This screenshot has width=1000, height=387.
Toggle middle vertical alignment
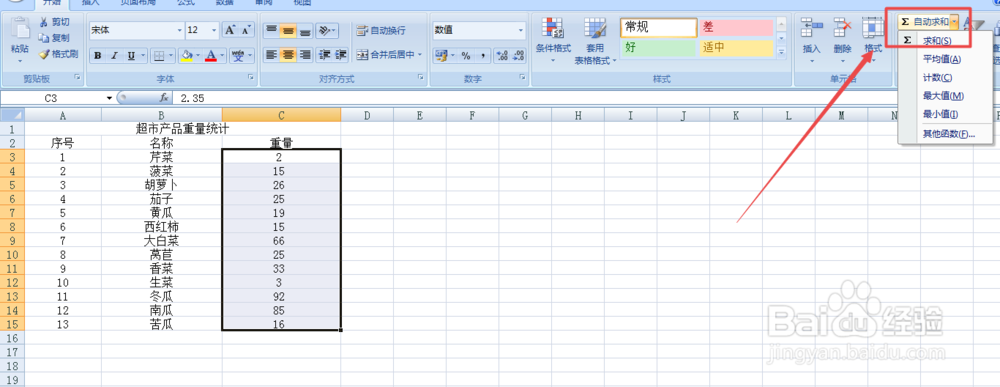(x=288, y=30)
